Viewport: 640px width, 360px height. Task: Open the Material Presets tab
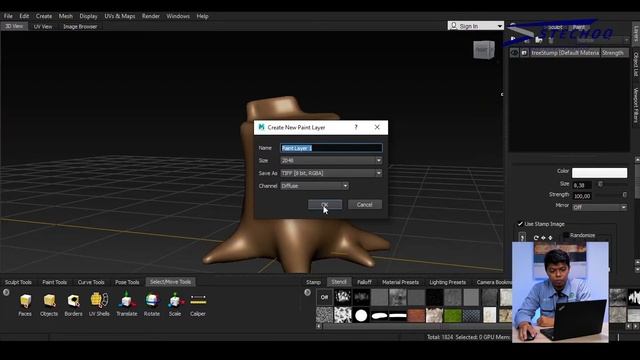pyautogui.click(x=400, y=282)
